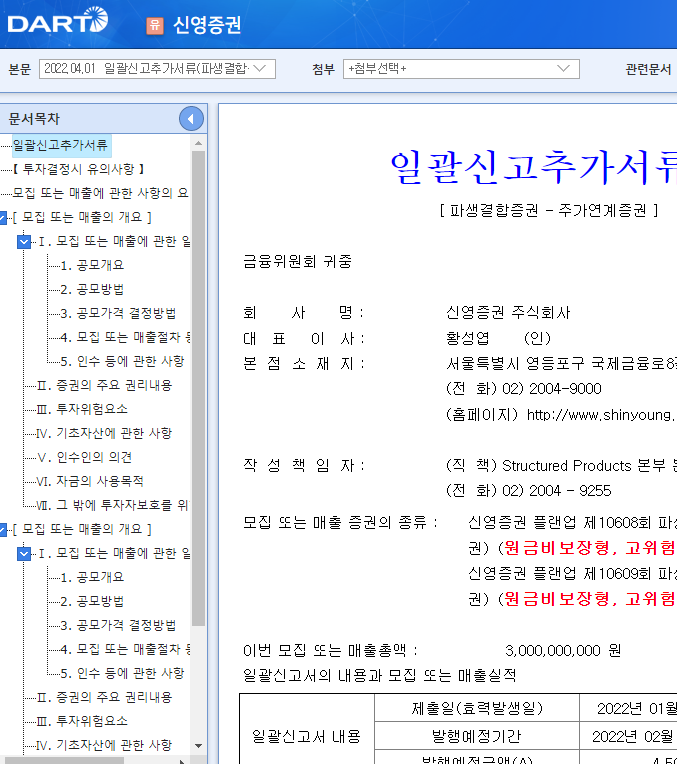Open 【 투자결정시 유의사항 】 section

78,169
